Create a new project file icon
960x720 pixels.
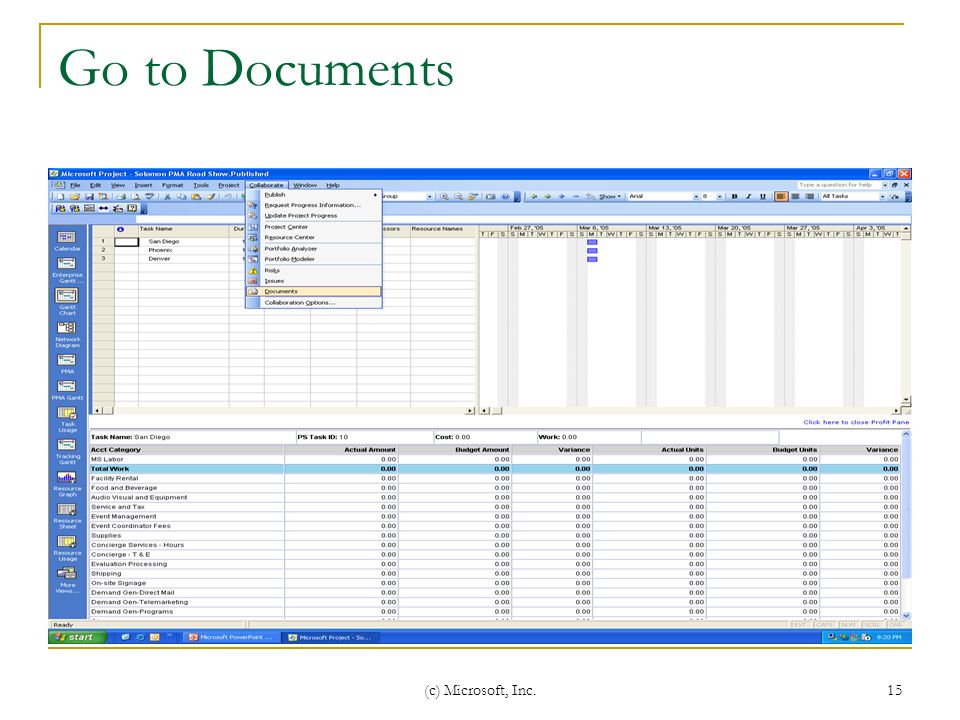click(61, 197)
